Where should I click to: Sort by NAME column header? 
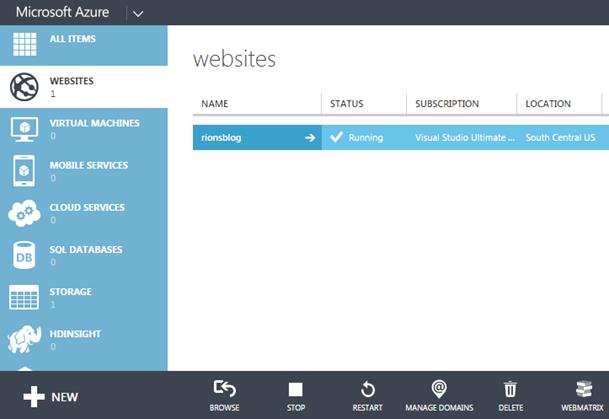[x=215, y=104]
